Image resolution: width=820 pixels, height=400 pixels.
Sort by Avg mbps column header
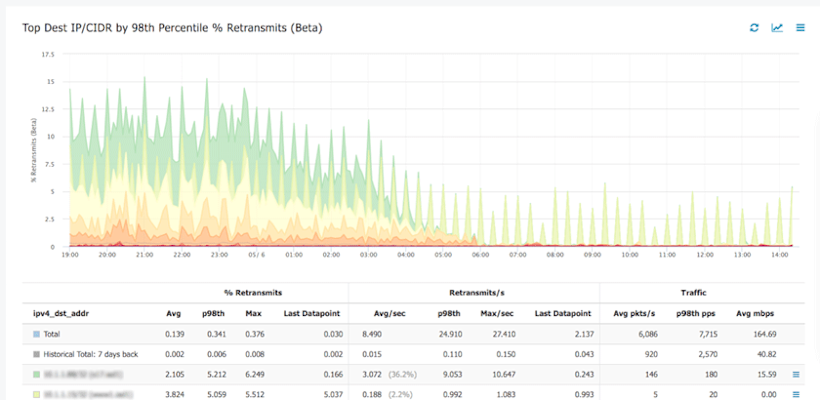(x=755, y=314)
